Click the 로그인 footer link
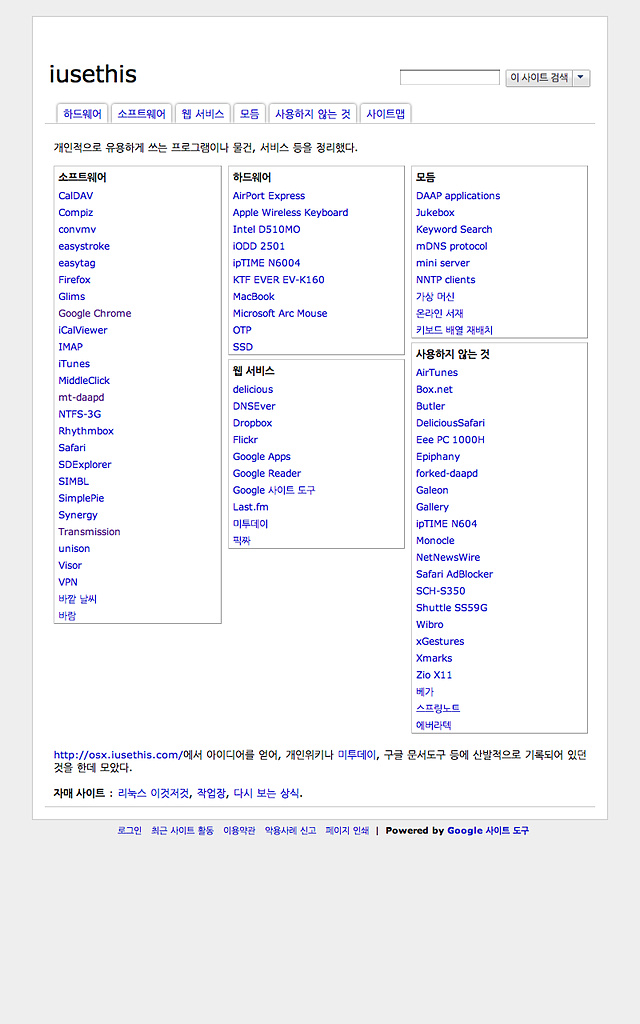Image resolution: width=640 pixels, height=1024 pixels. click(x=129, y=831)
